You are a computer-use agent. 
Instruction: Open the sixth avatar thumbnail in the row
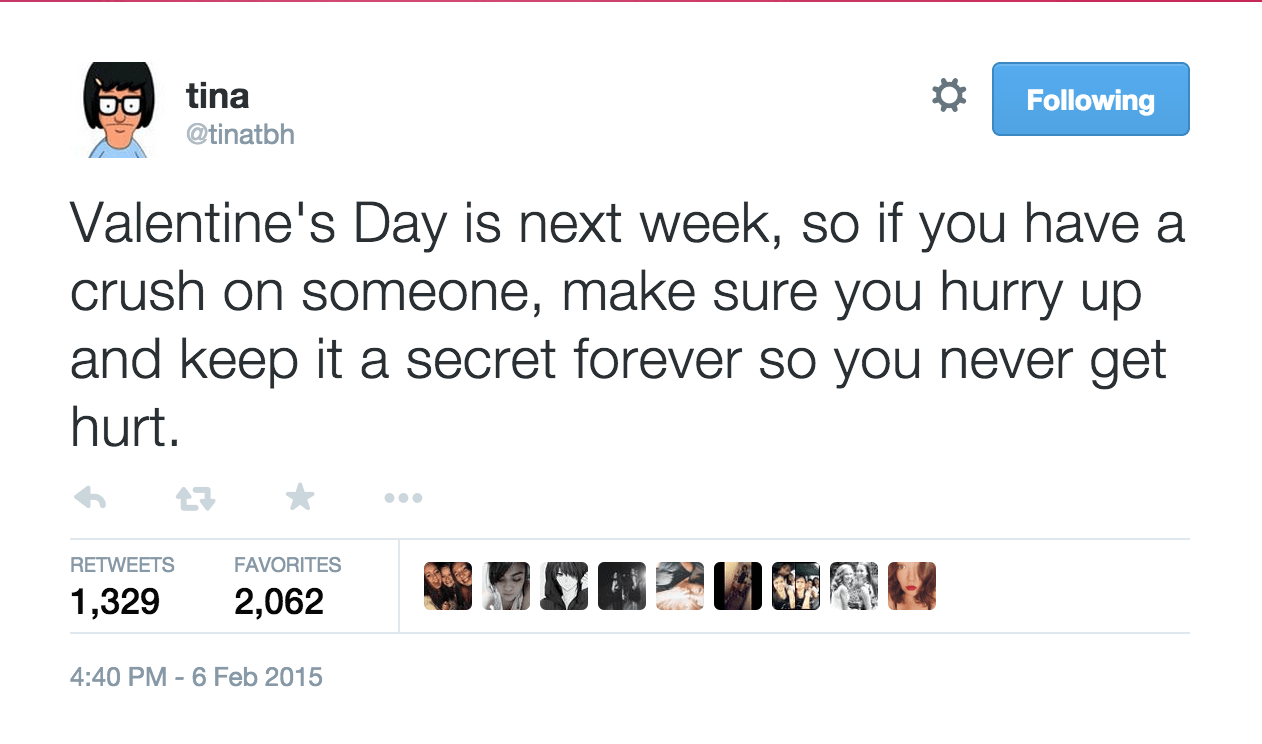pyautogui.click(x=738, y=586)
